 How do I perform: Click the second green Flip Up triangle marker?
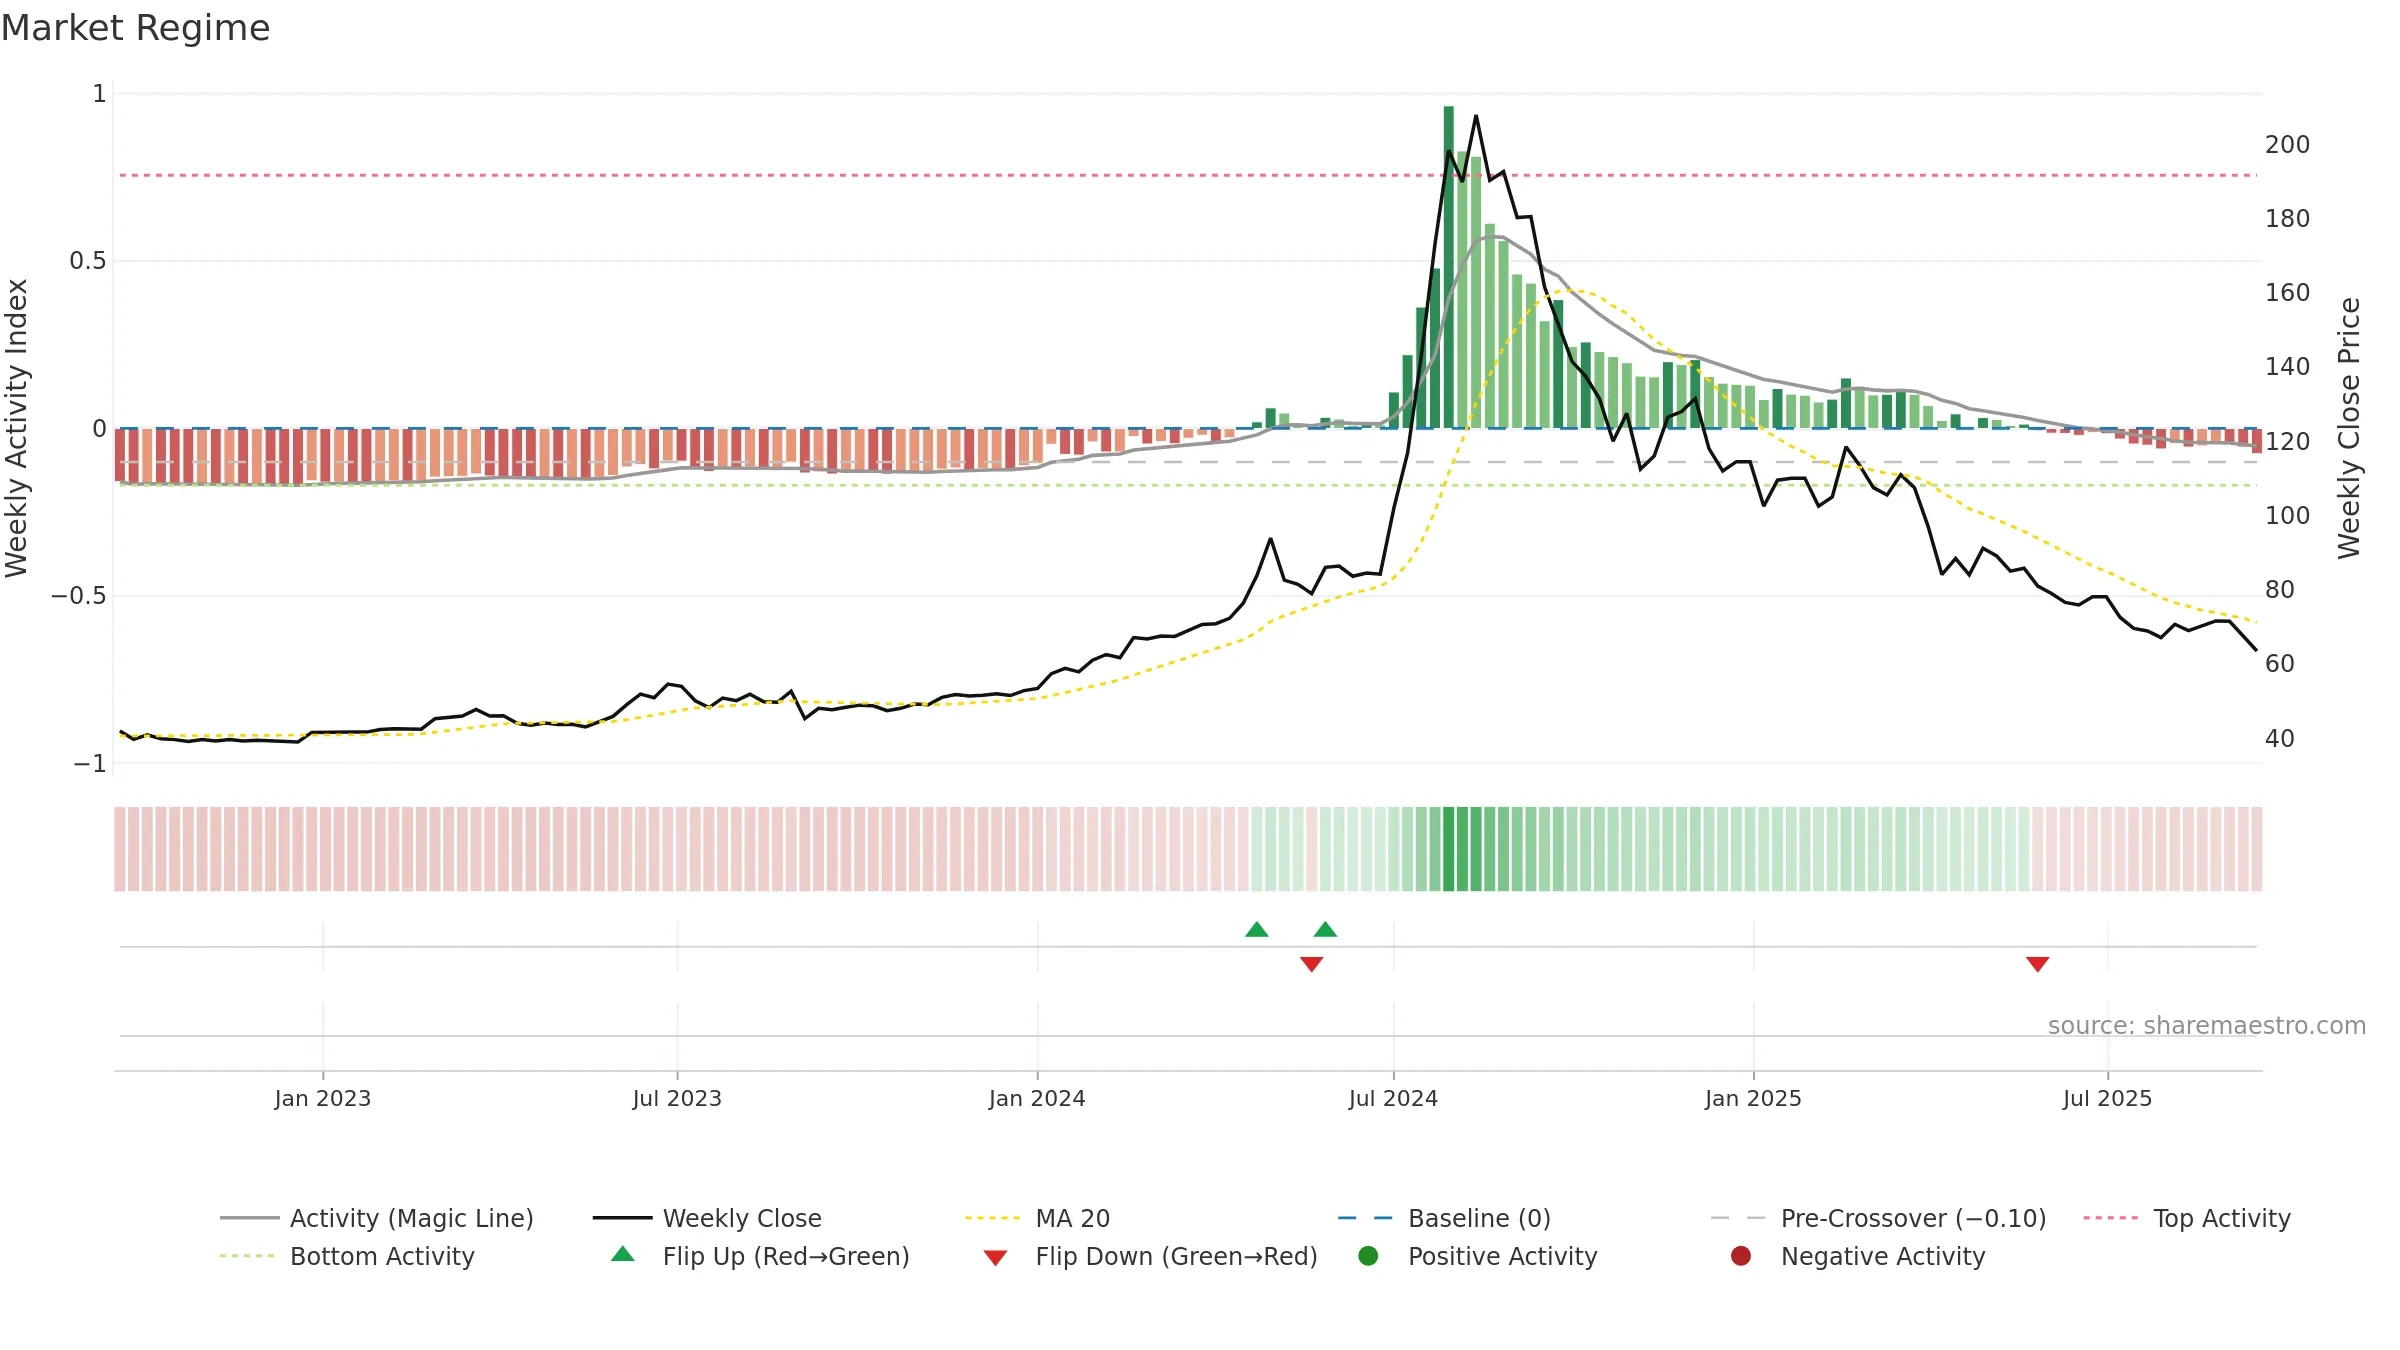(x=1326, y=930)
